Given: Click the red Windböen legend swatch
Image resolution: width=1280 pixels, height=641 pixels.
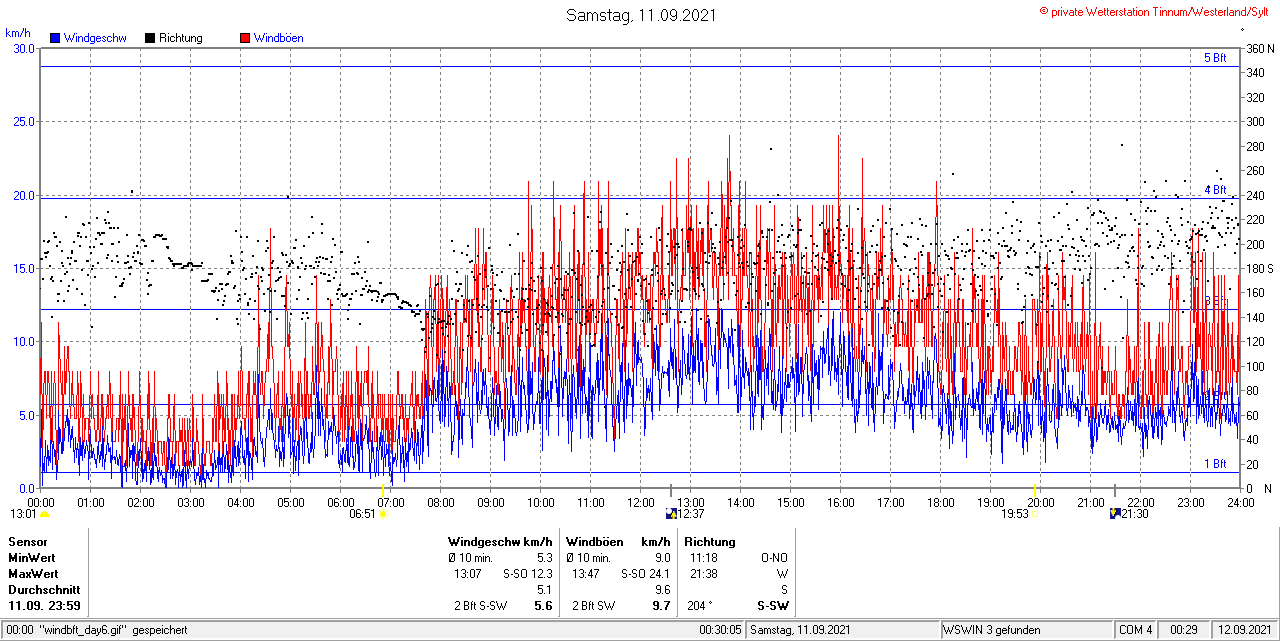Looking at the screenshot, I should [245, 38].
